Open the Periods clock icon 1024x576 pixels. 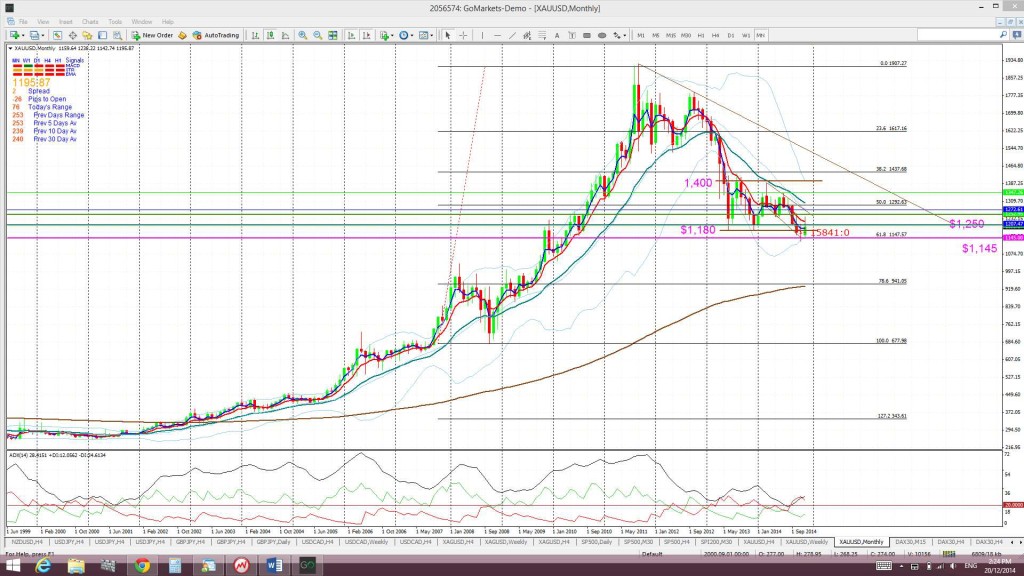404,35
